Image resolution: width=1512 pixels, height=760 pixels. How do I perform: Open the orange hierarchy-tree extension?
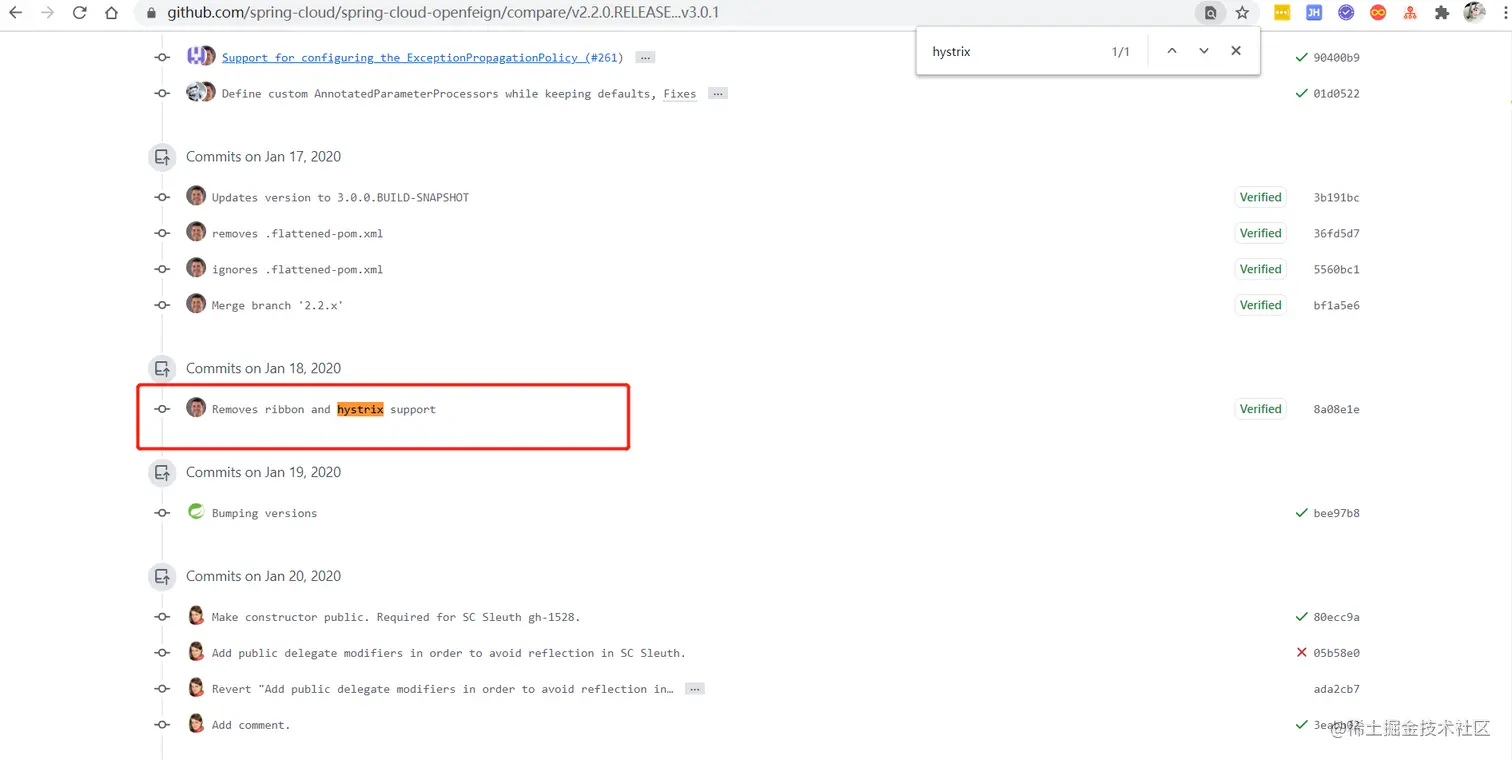(1410, 13)
